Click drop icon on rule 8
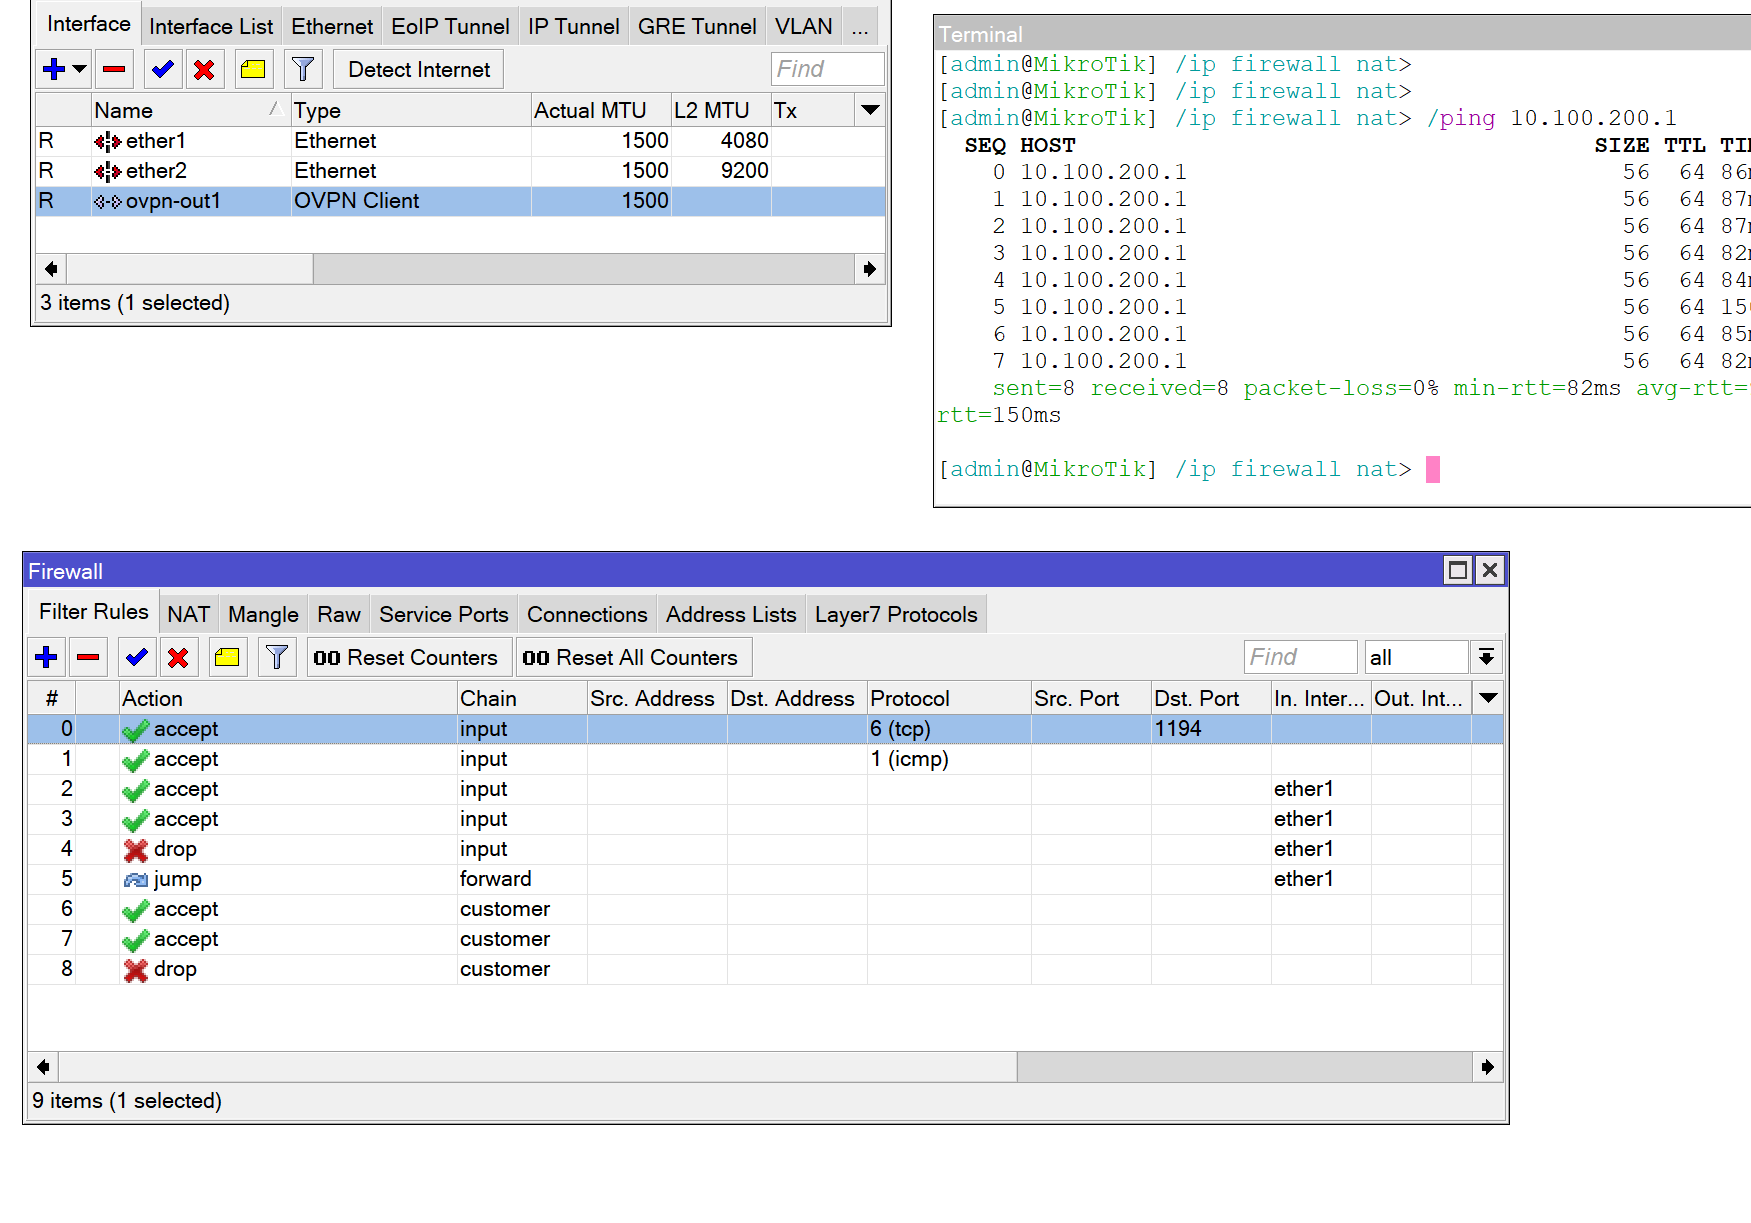This screenshot has width=1751, height=1223. click(x=135, y=970)
